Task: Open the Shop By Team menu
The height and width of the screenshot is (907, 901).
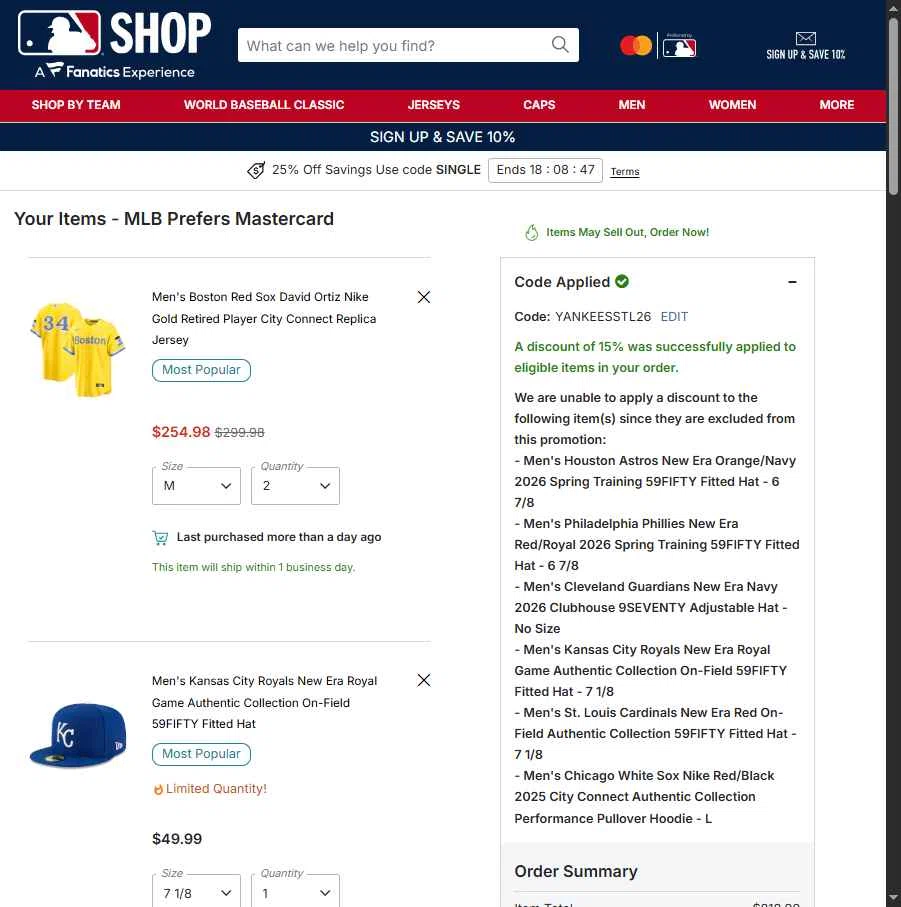Action: [x=76, y=105]
